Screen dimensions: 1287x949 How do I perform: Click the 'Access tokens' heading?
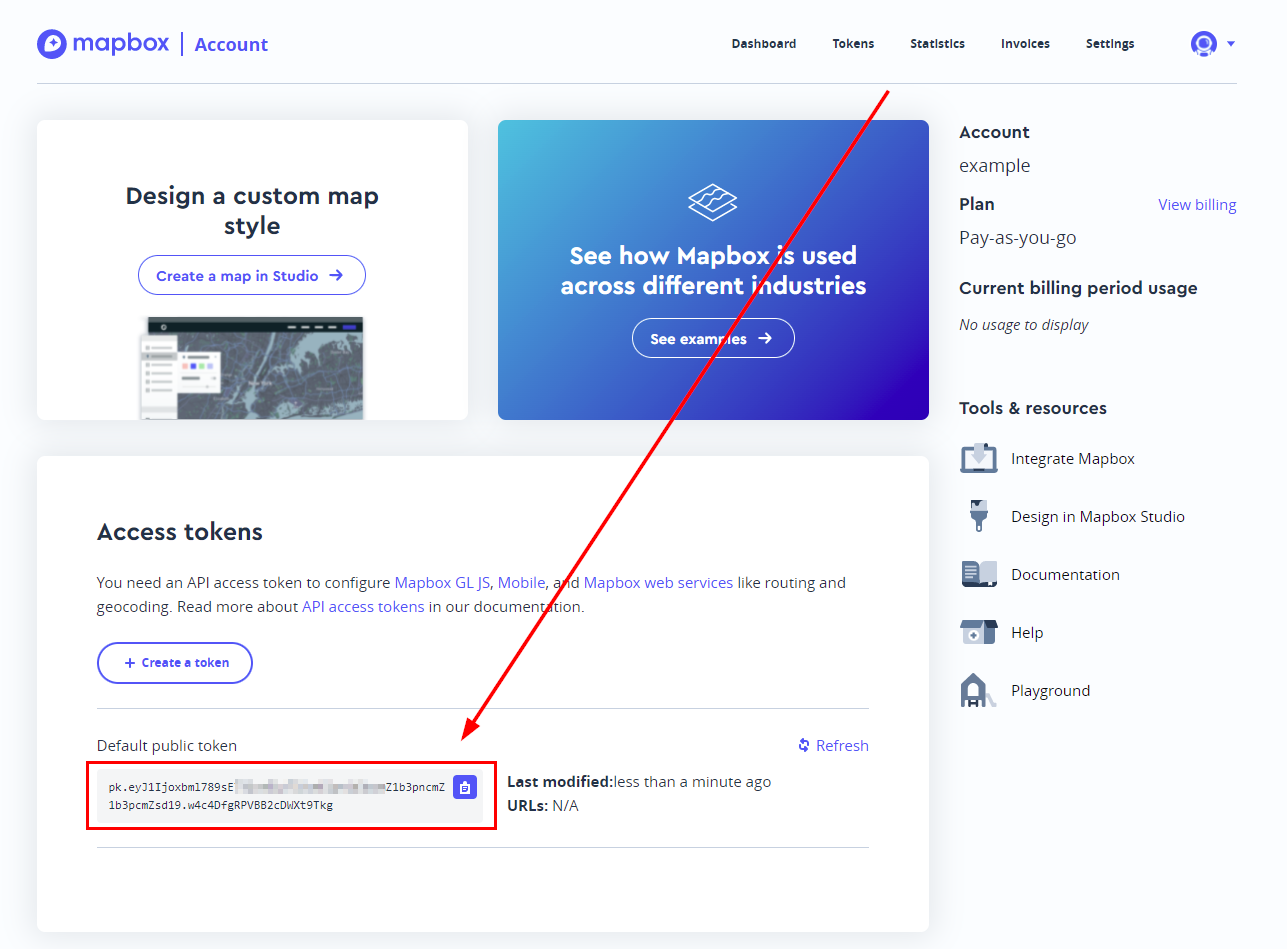click(180, 532)
